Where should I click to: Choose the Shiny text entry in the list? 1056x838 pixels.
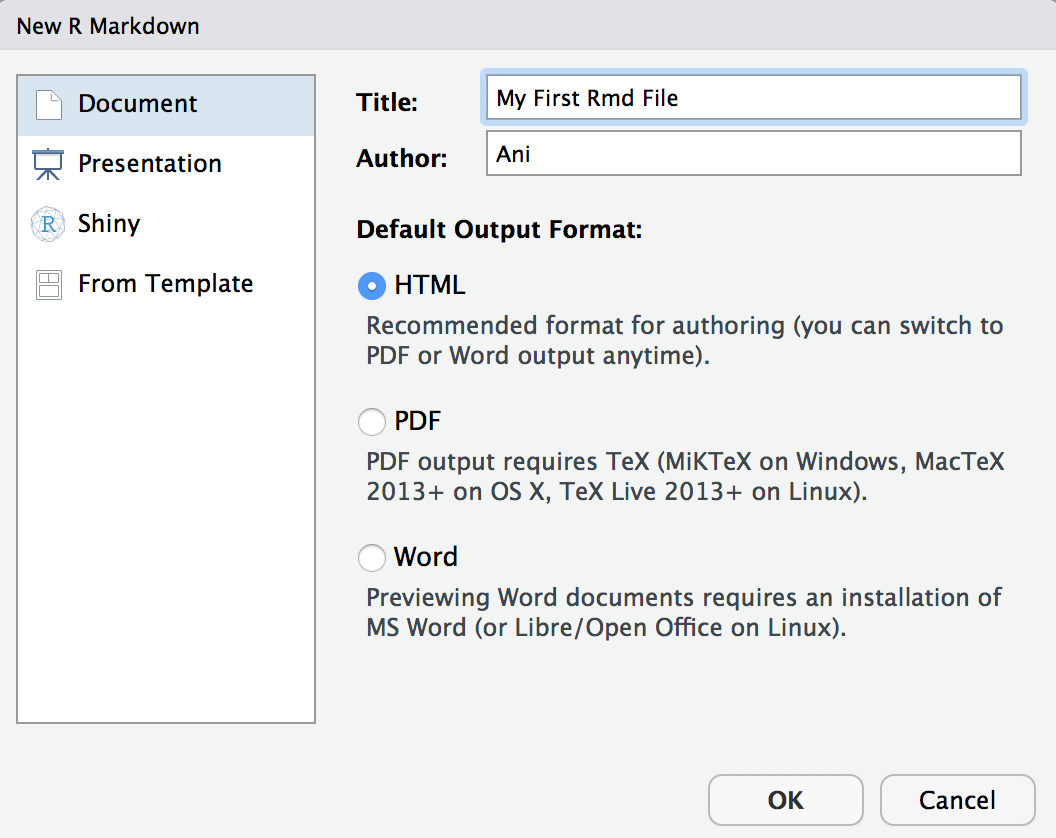click(x=109, y=224)
